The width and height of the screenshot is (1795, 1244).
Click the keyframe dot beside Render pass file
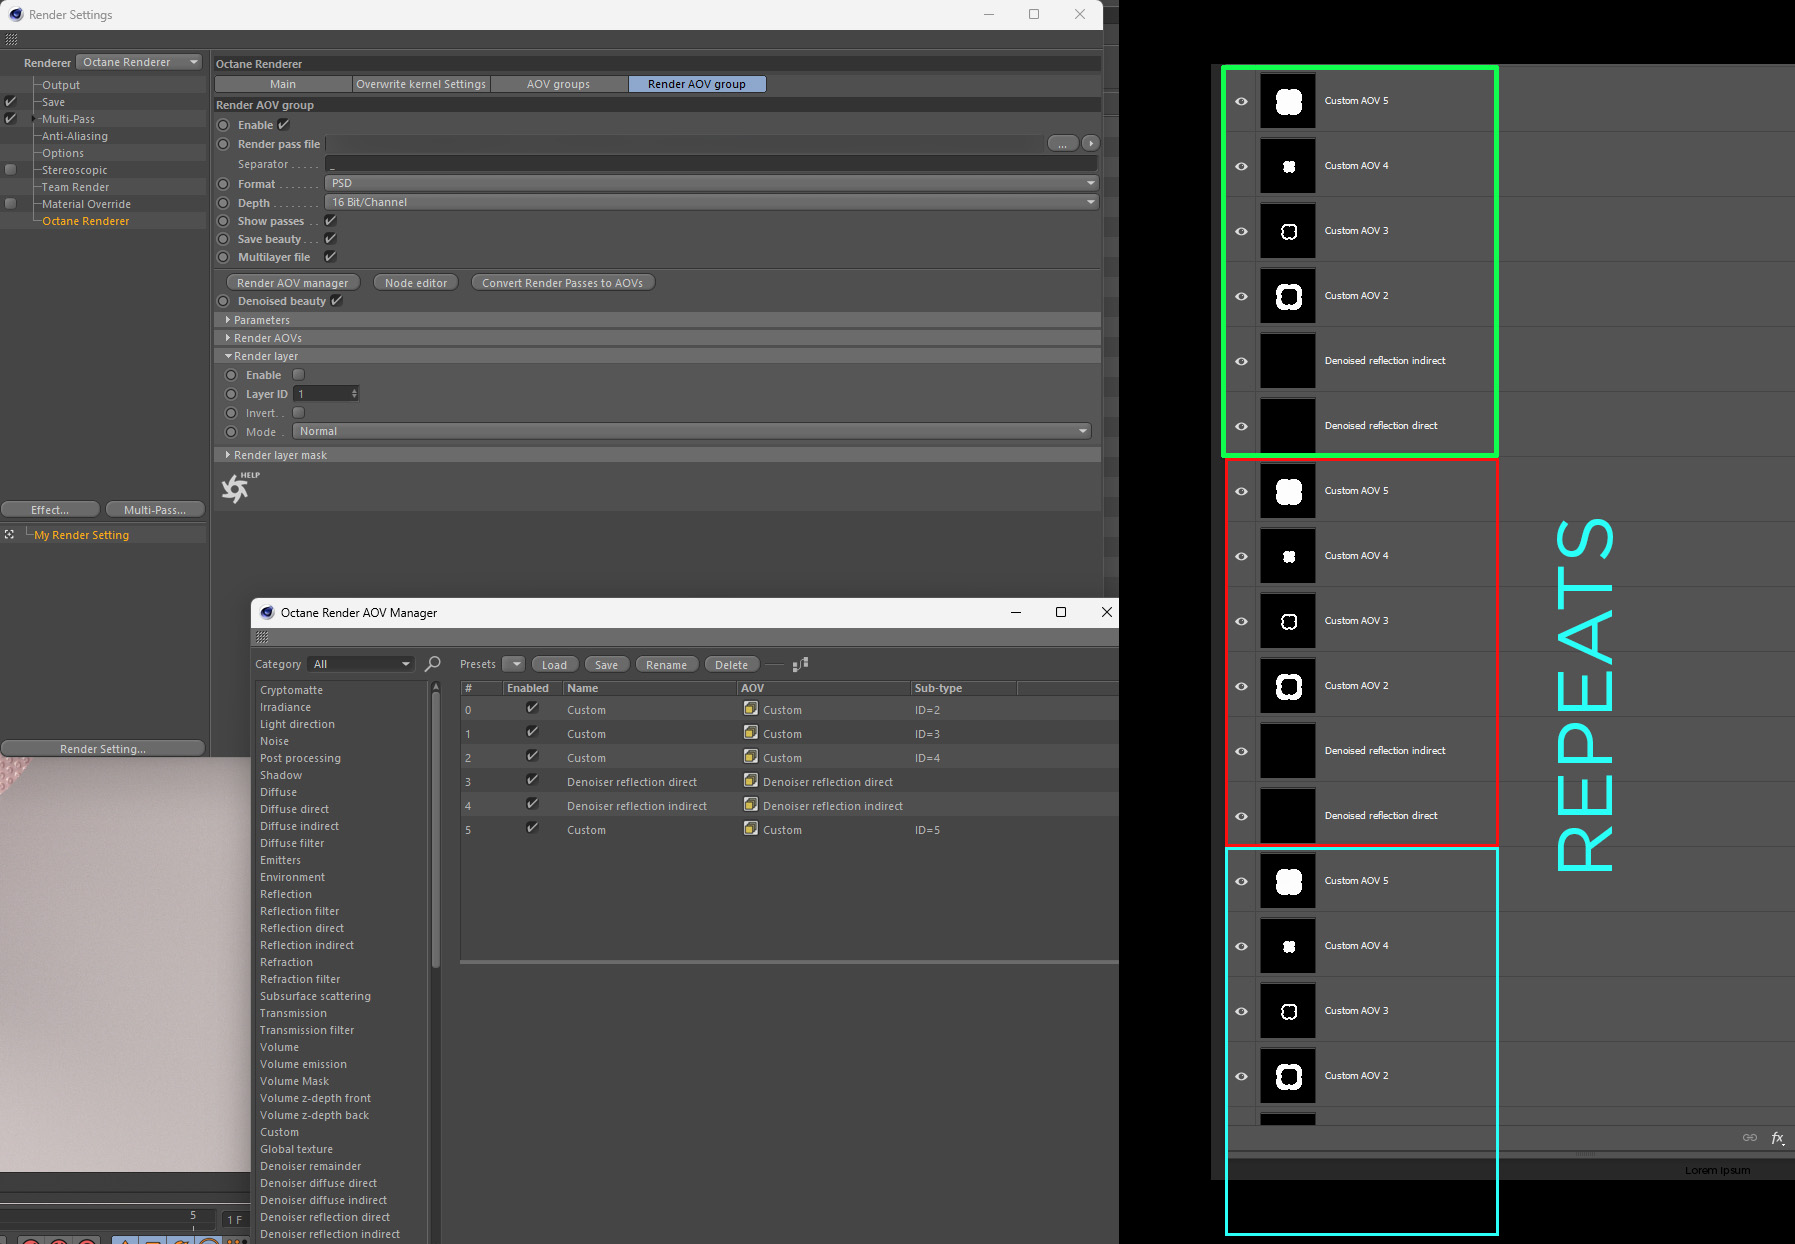(x=224, y=144)
